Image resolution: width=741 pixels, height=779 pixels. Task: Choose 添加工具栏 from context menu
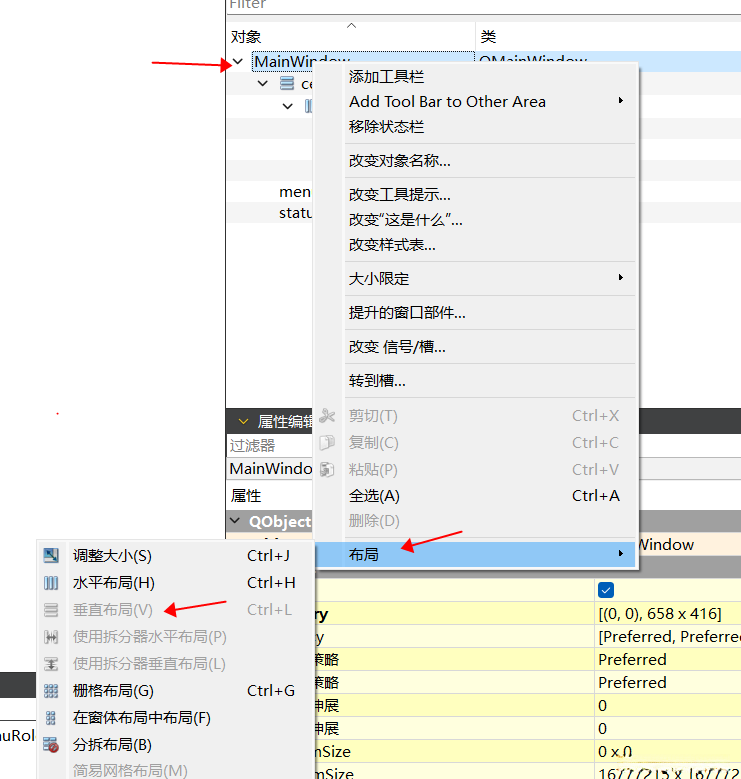point(386,77)
